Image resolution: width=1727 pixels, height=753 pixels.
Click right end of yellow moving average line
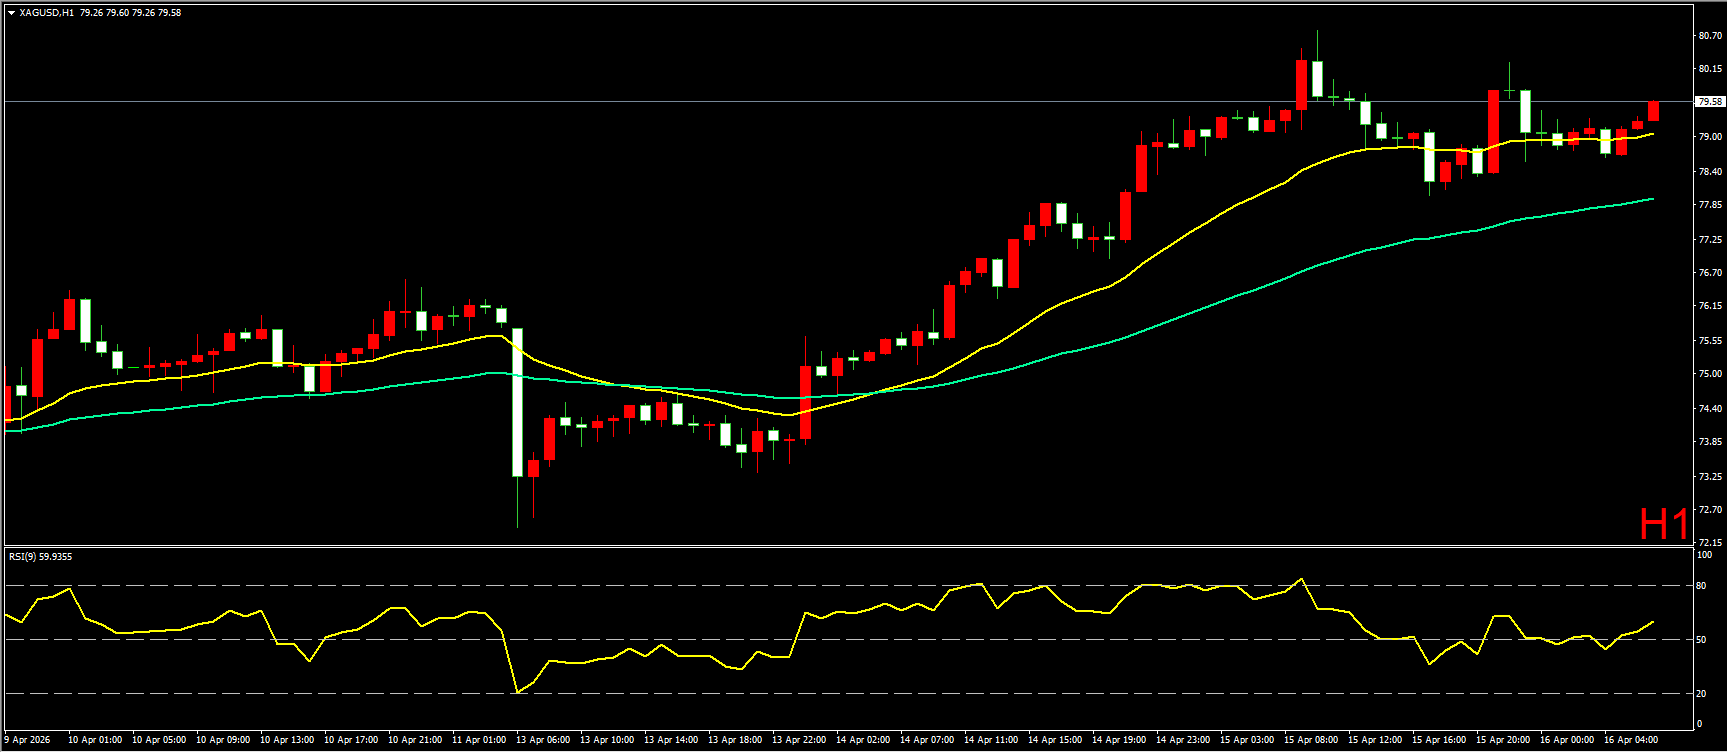point(1652,133)
